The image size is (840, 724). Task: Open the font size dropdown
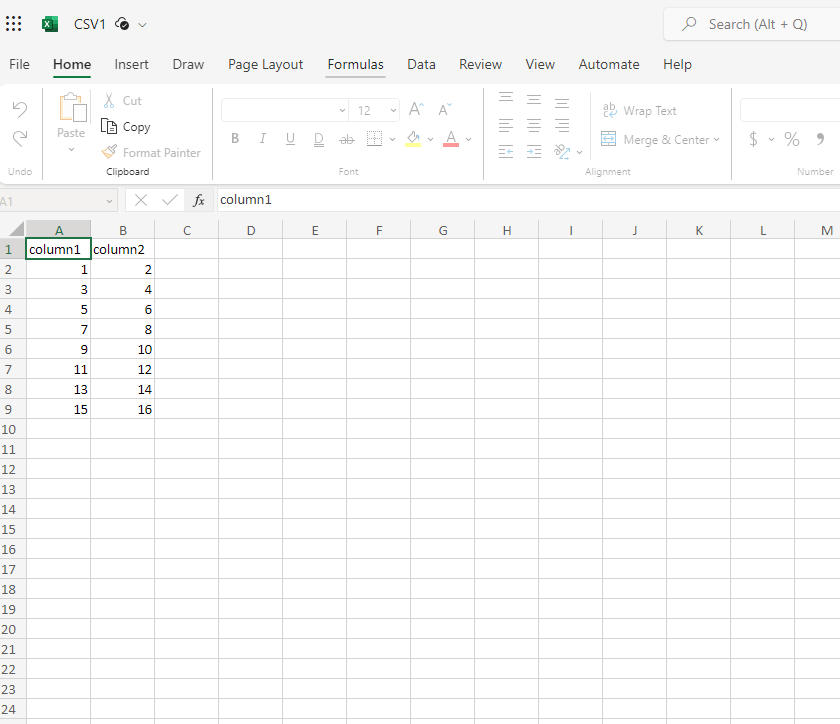click(392, 110)
